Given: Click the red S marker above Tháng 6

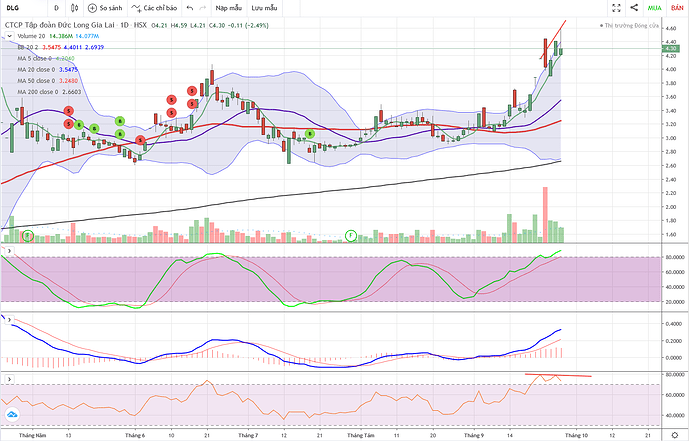Looking at the screenshot, I should [140, 140].
